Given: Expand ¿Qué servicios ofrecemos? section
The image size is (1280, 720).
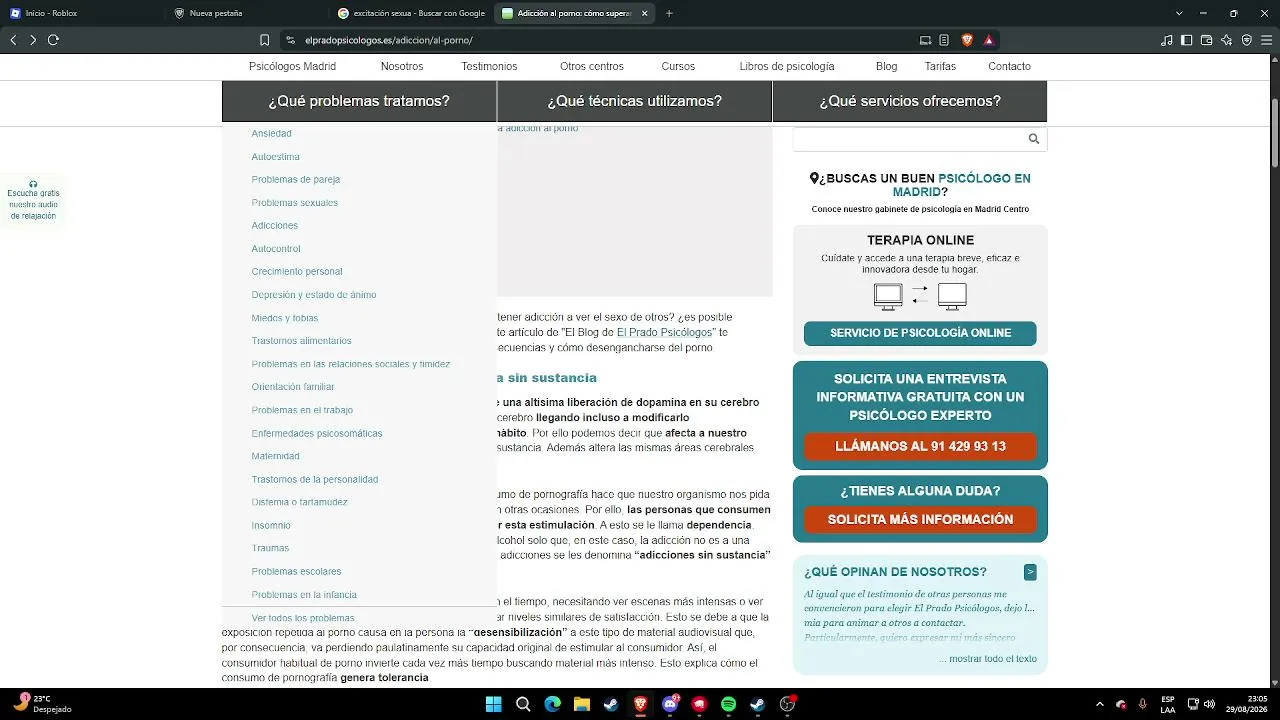Looking at the screenshot, I should 910,101.
